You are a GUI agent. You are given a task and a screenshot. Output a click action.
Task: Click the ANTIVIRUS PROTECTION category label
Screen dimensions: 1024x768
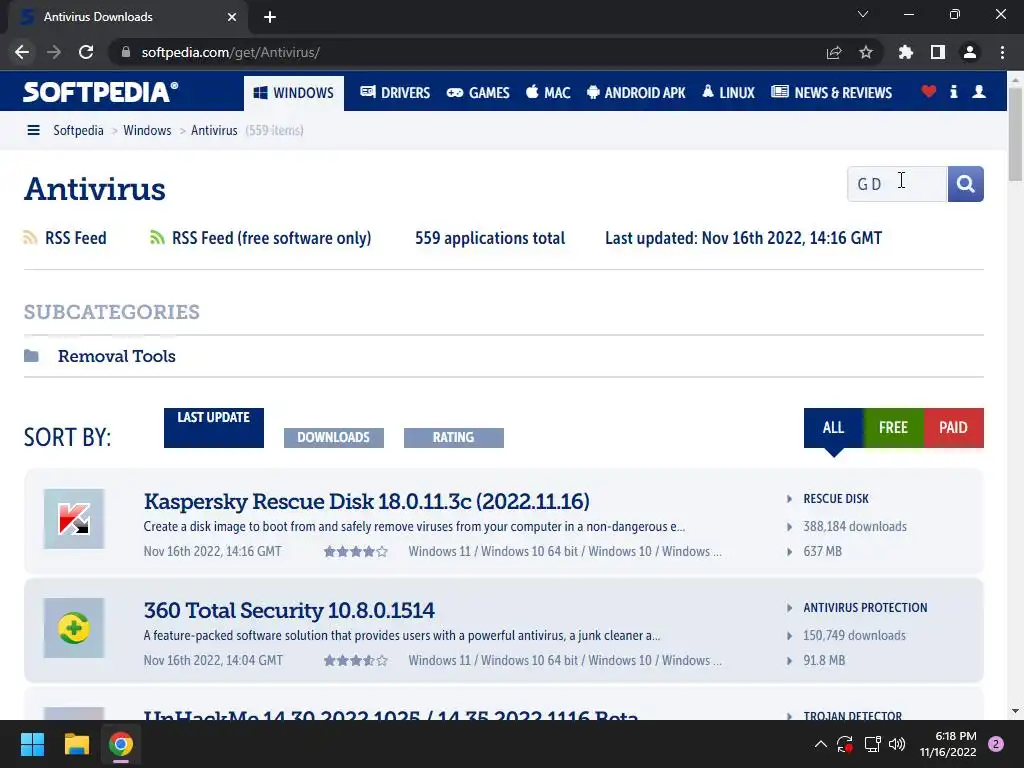(x=865, y=608)
